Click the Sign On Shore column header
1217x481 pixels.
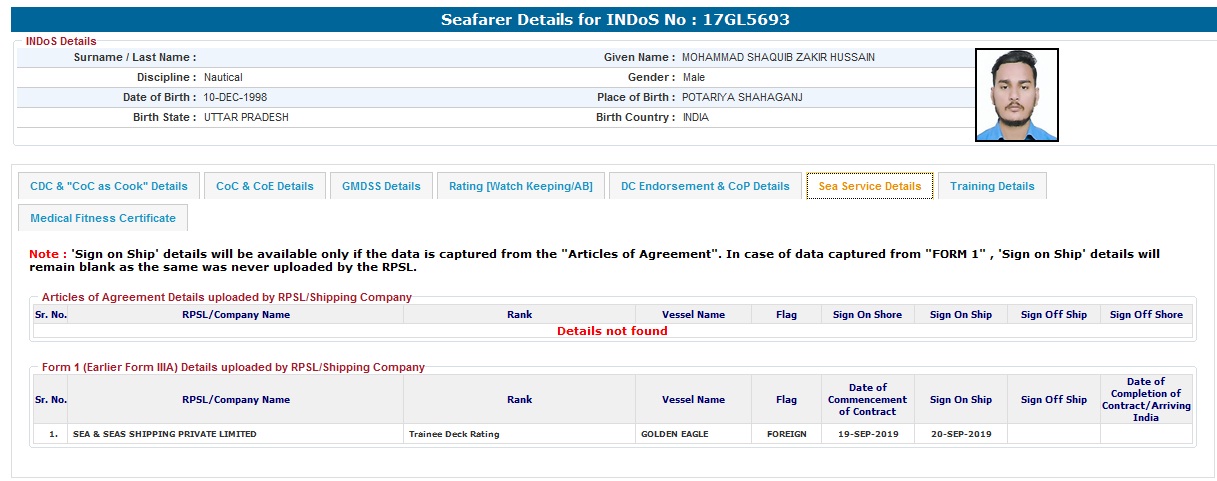pyautogui.click(x=867, y=315)
